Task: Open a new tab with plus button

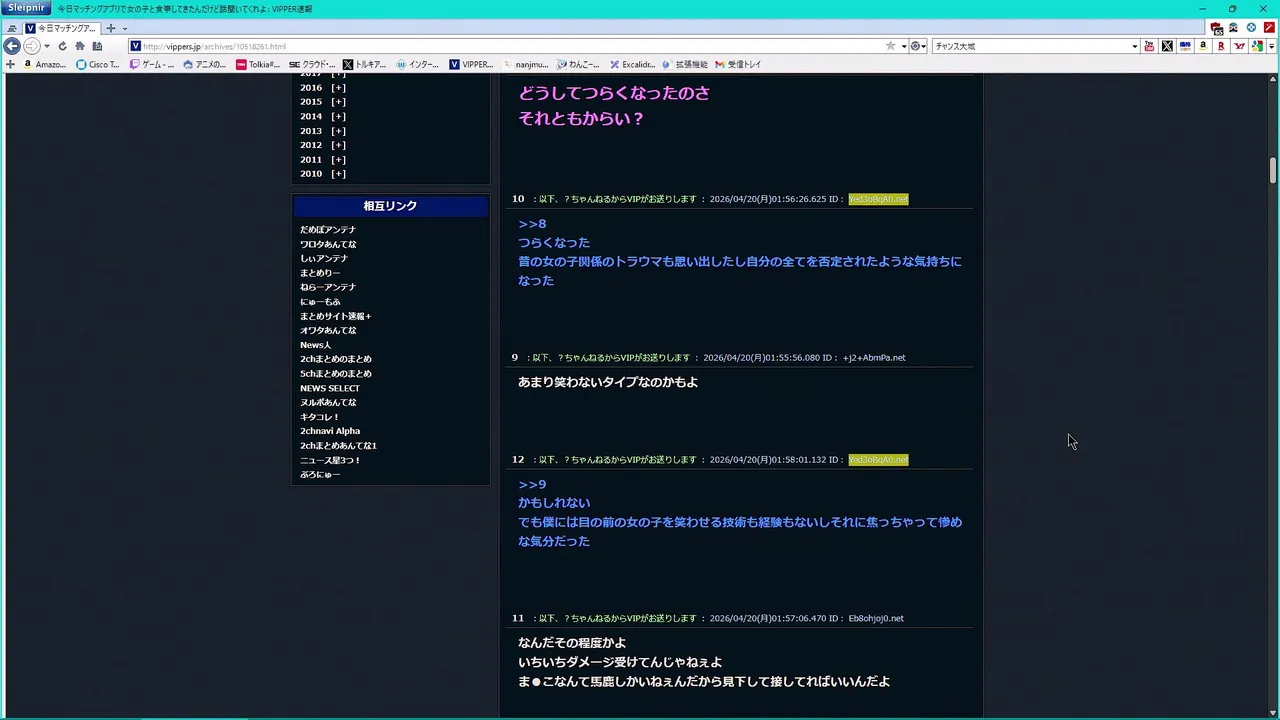Action: pyautogui.click(x=111, y=28)
